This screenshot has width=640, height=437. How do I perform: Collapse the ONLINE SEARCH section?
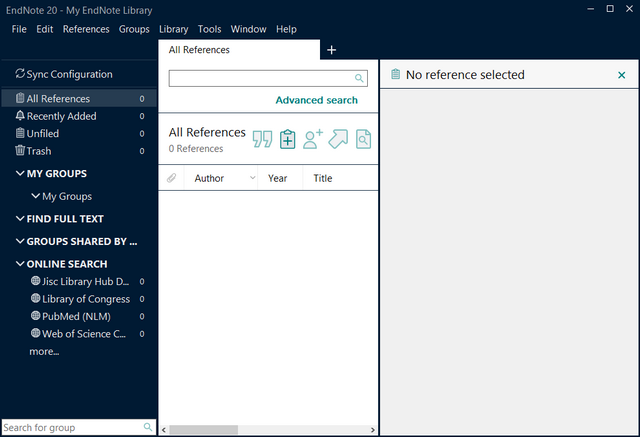point(21,264)
